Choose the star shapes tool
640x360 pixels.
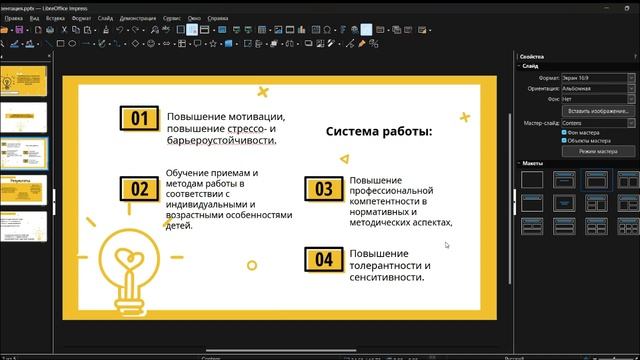tap(213, 43)
